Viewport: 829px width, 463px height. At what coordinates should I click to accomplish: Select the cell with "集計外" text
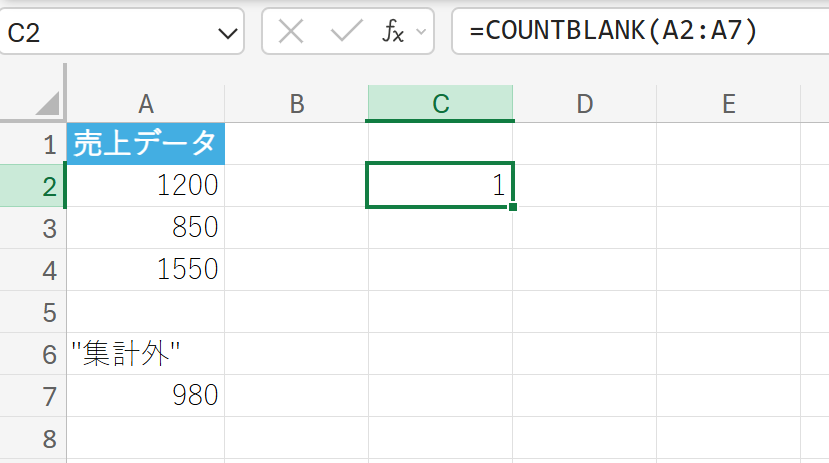146,354
